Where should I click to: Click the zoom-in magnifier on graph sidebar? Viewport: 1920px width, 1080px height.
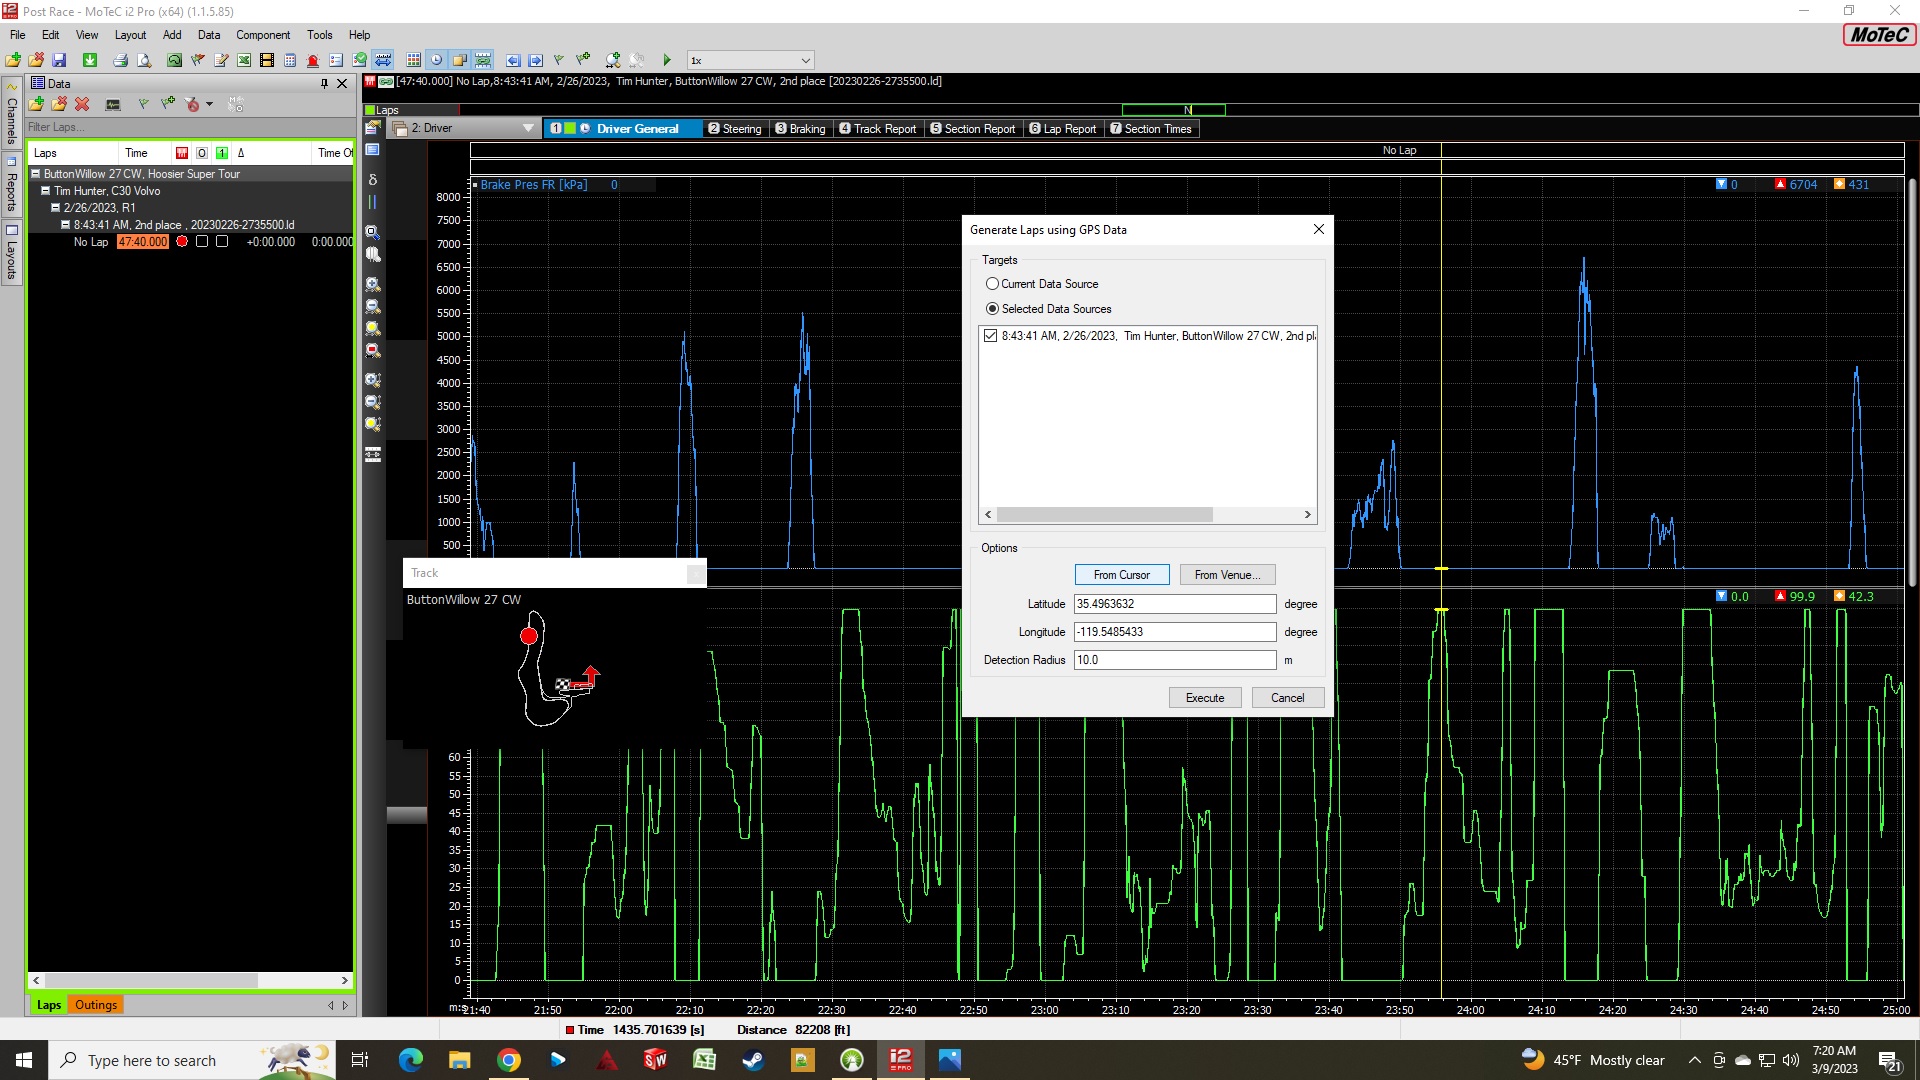point(373,285)
